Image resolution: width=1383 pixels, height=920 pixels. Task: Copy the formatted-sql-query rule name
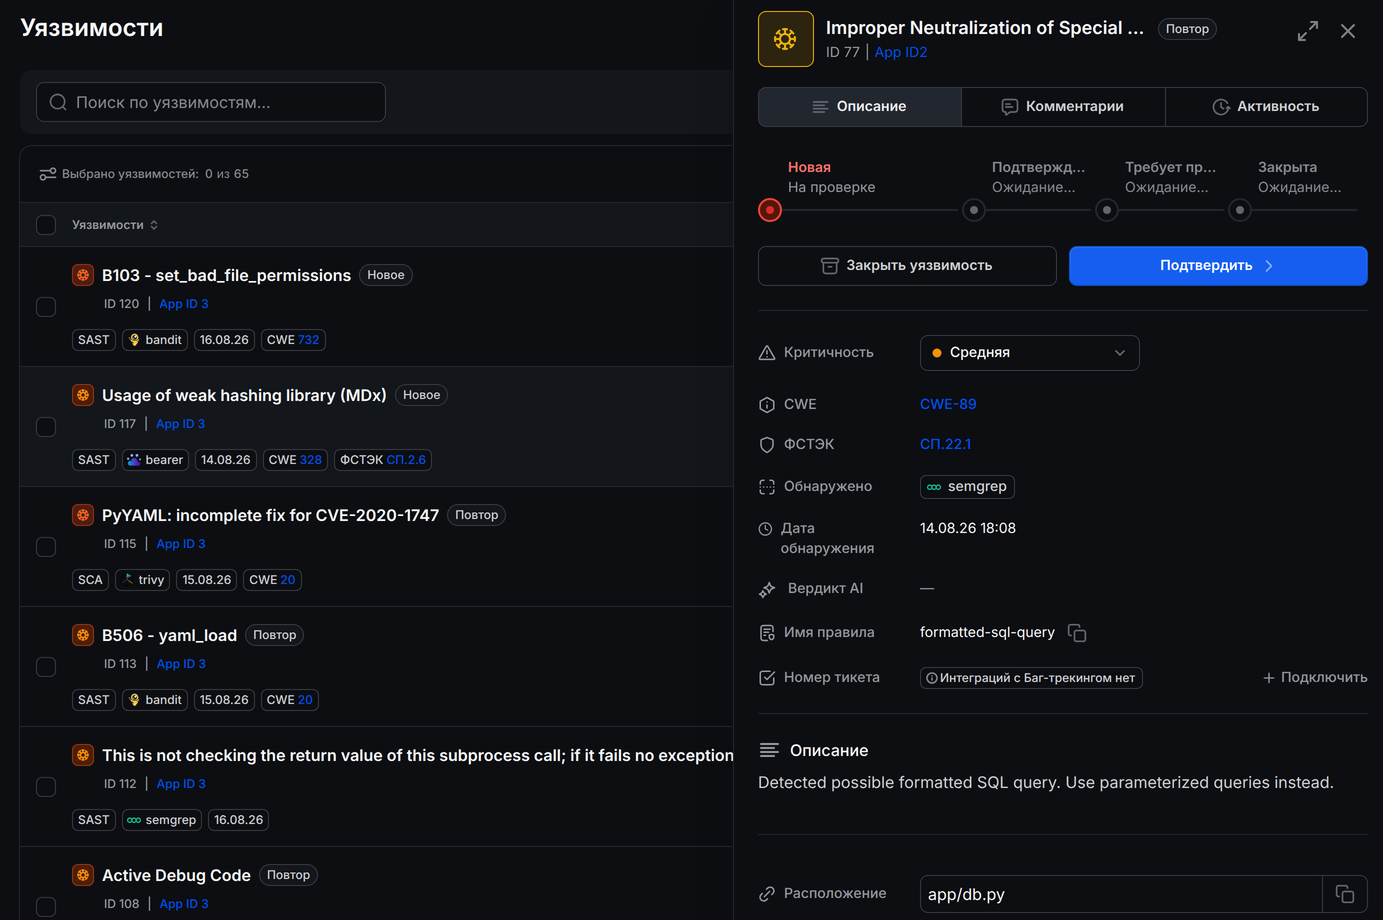1077,633
